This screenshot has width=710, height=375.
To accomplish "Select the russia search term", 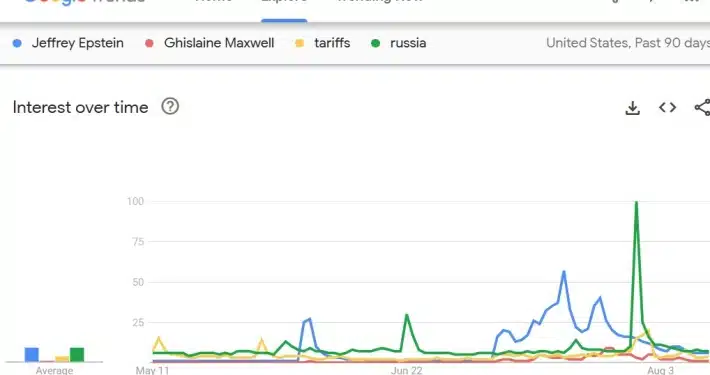I will point(408,43).
